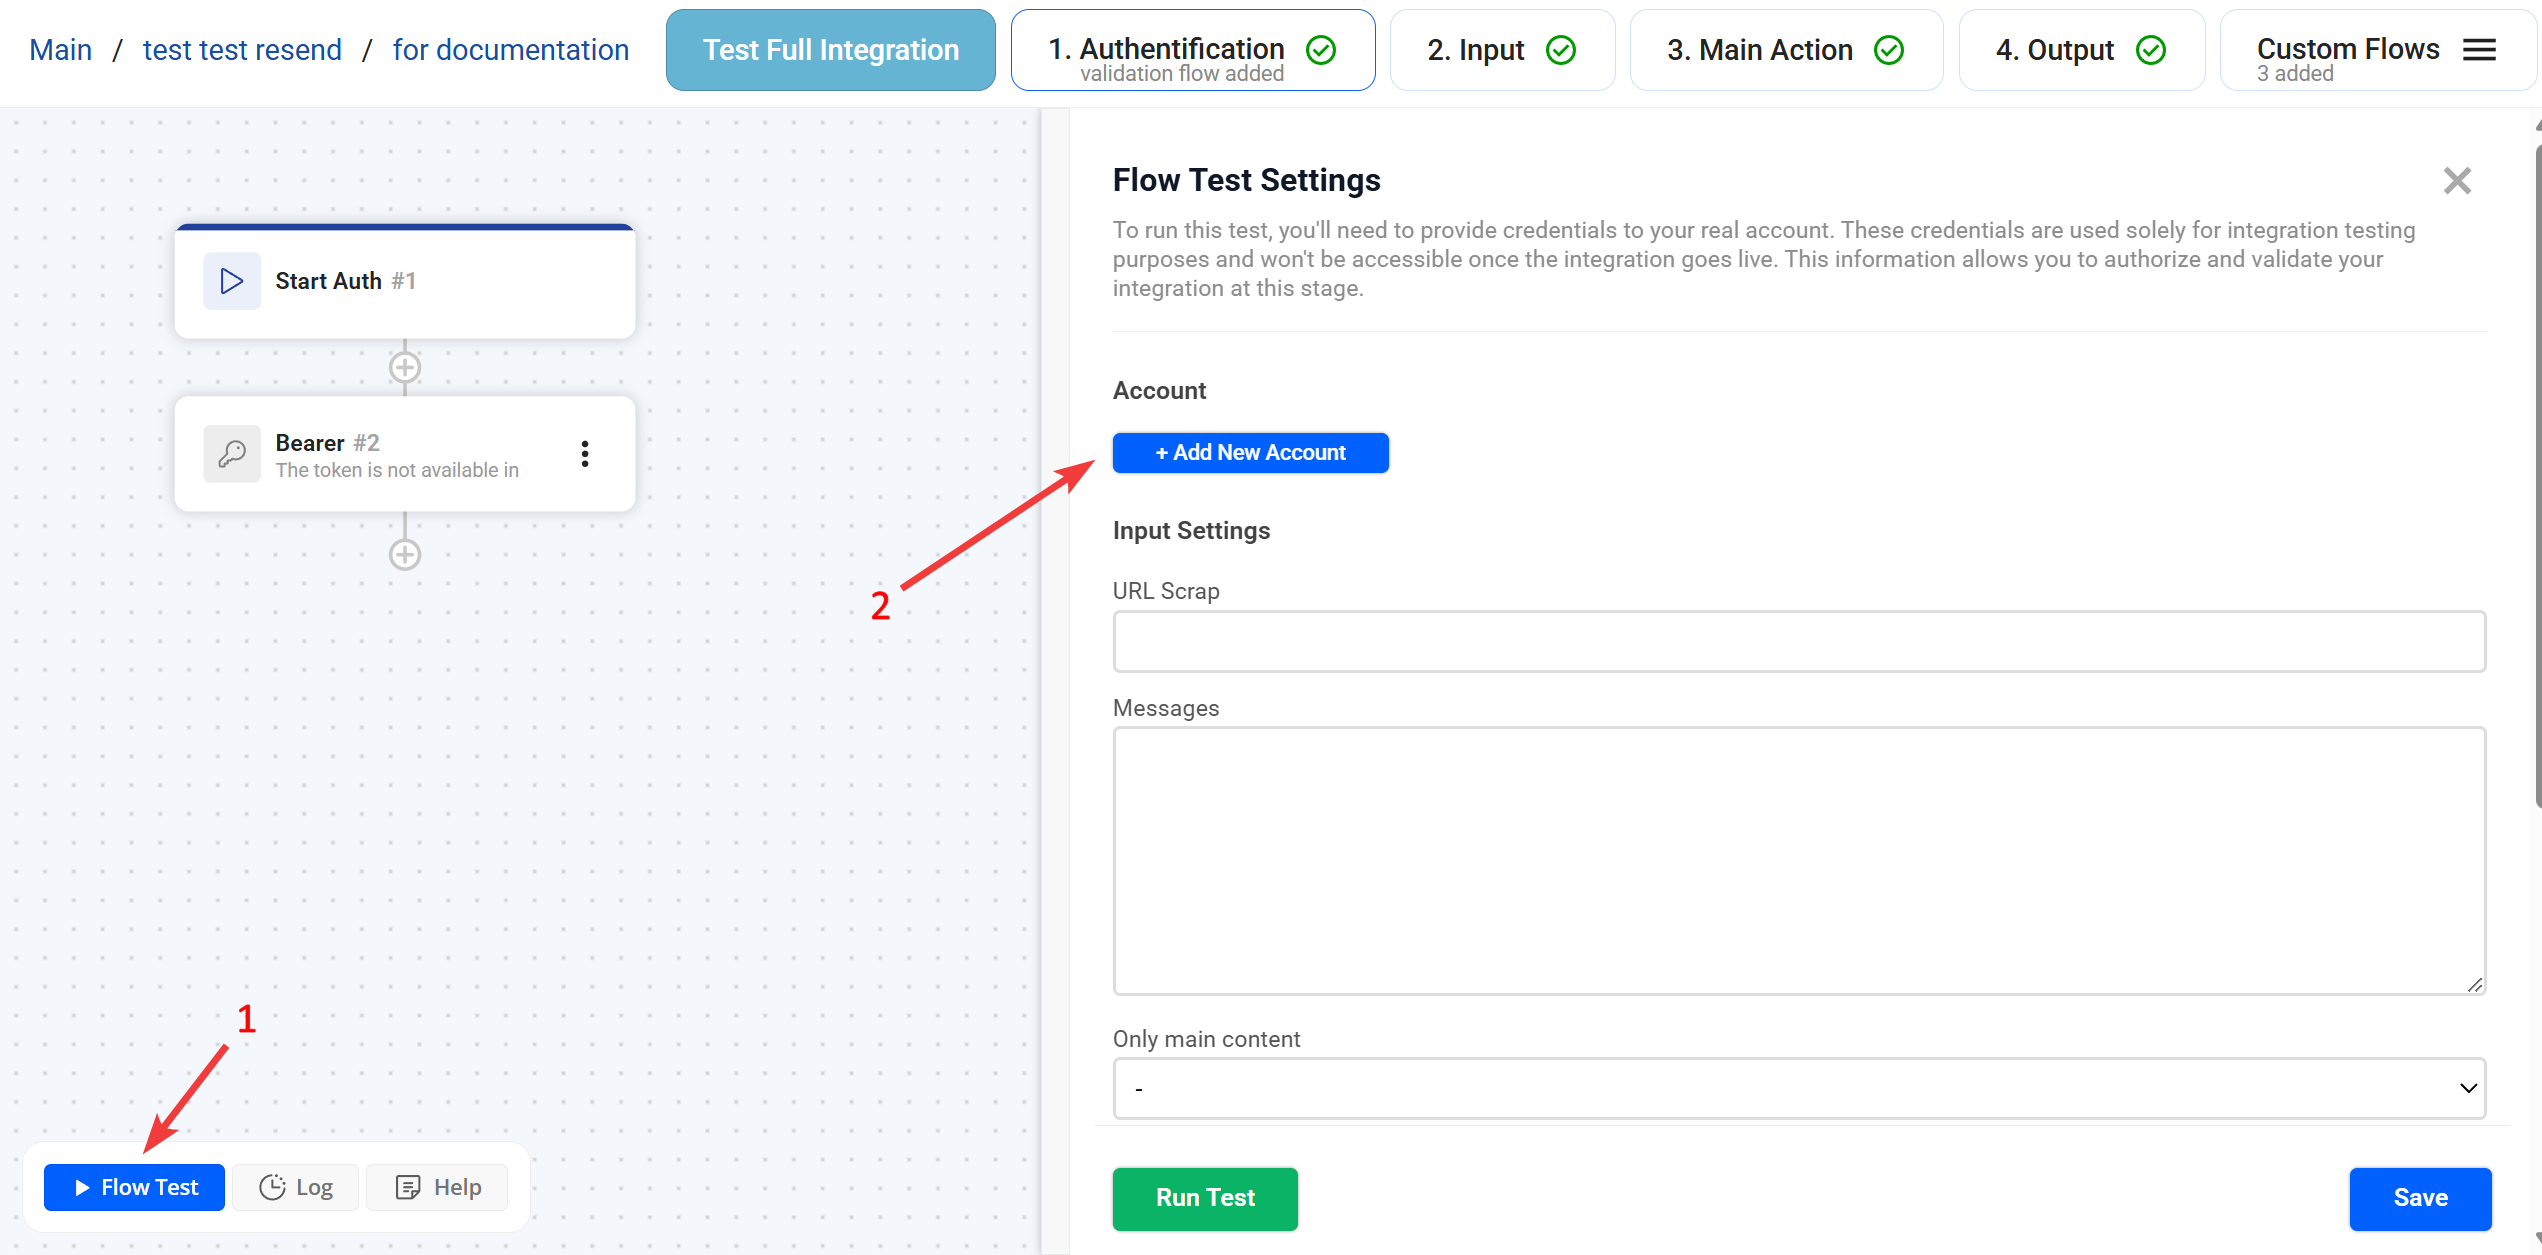Click the Bearer key icon
Screen dimensions: 2542x1255
tap(231, 454)
